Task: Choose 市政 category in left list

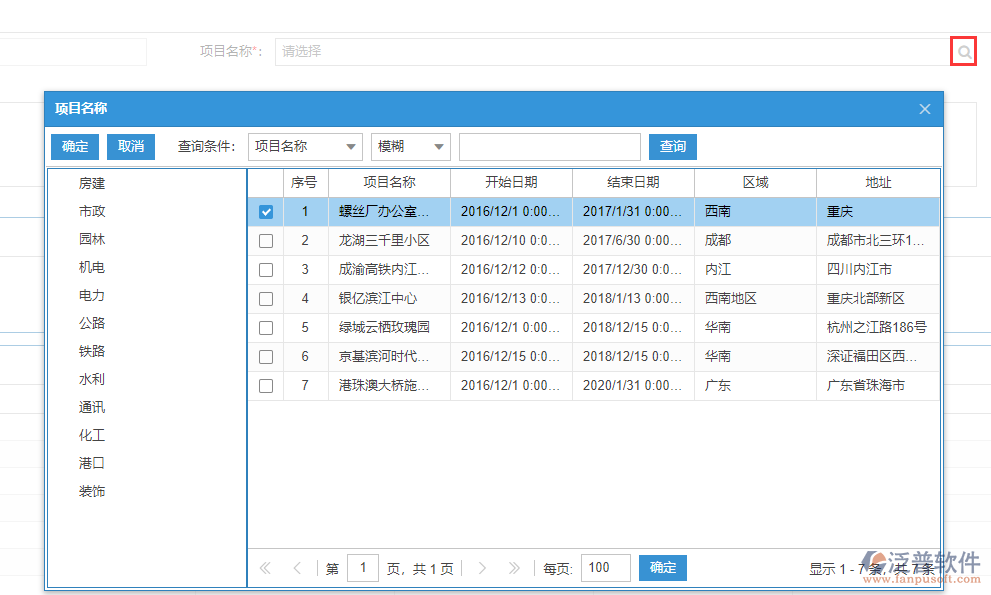Action: click(92, 212)
